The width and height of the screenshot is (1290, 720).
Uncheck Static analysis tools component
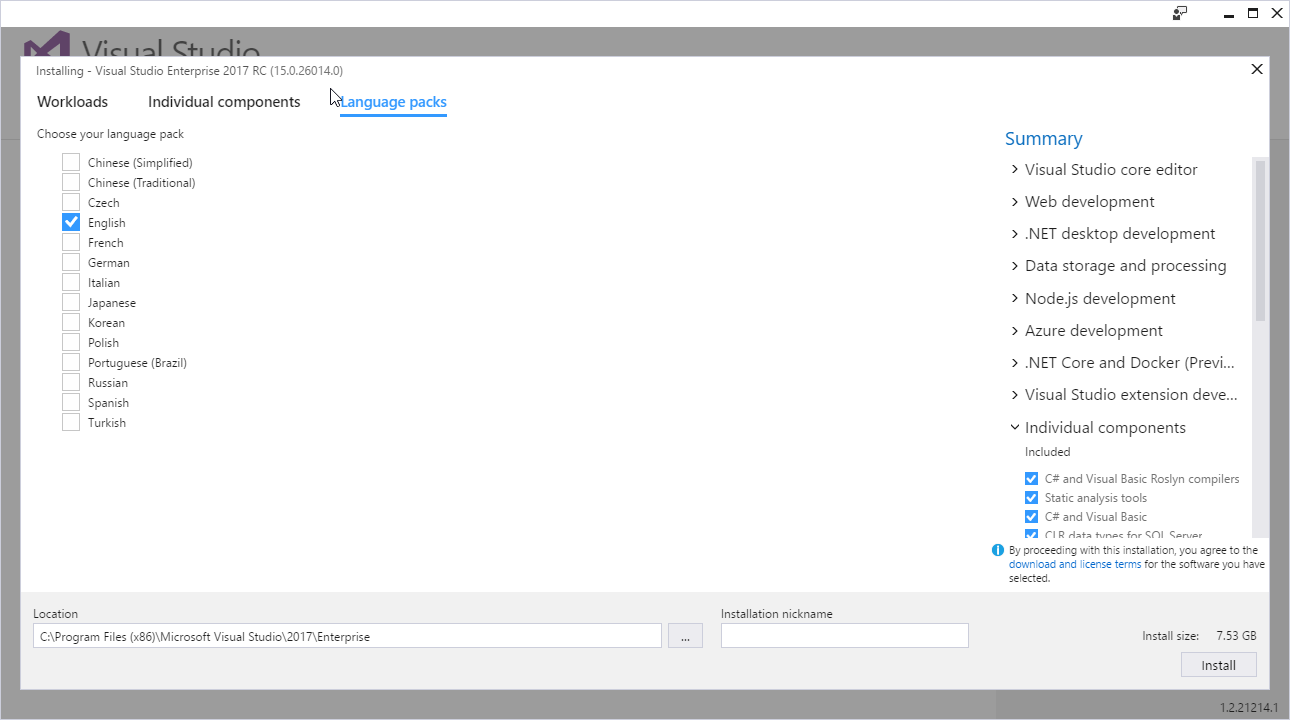[x=1031, y=498]
